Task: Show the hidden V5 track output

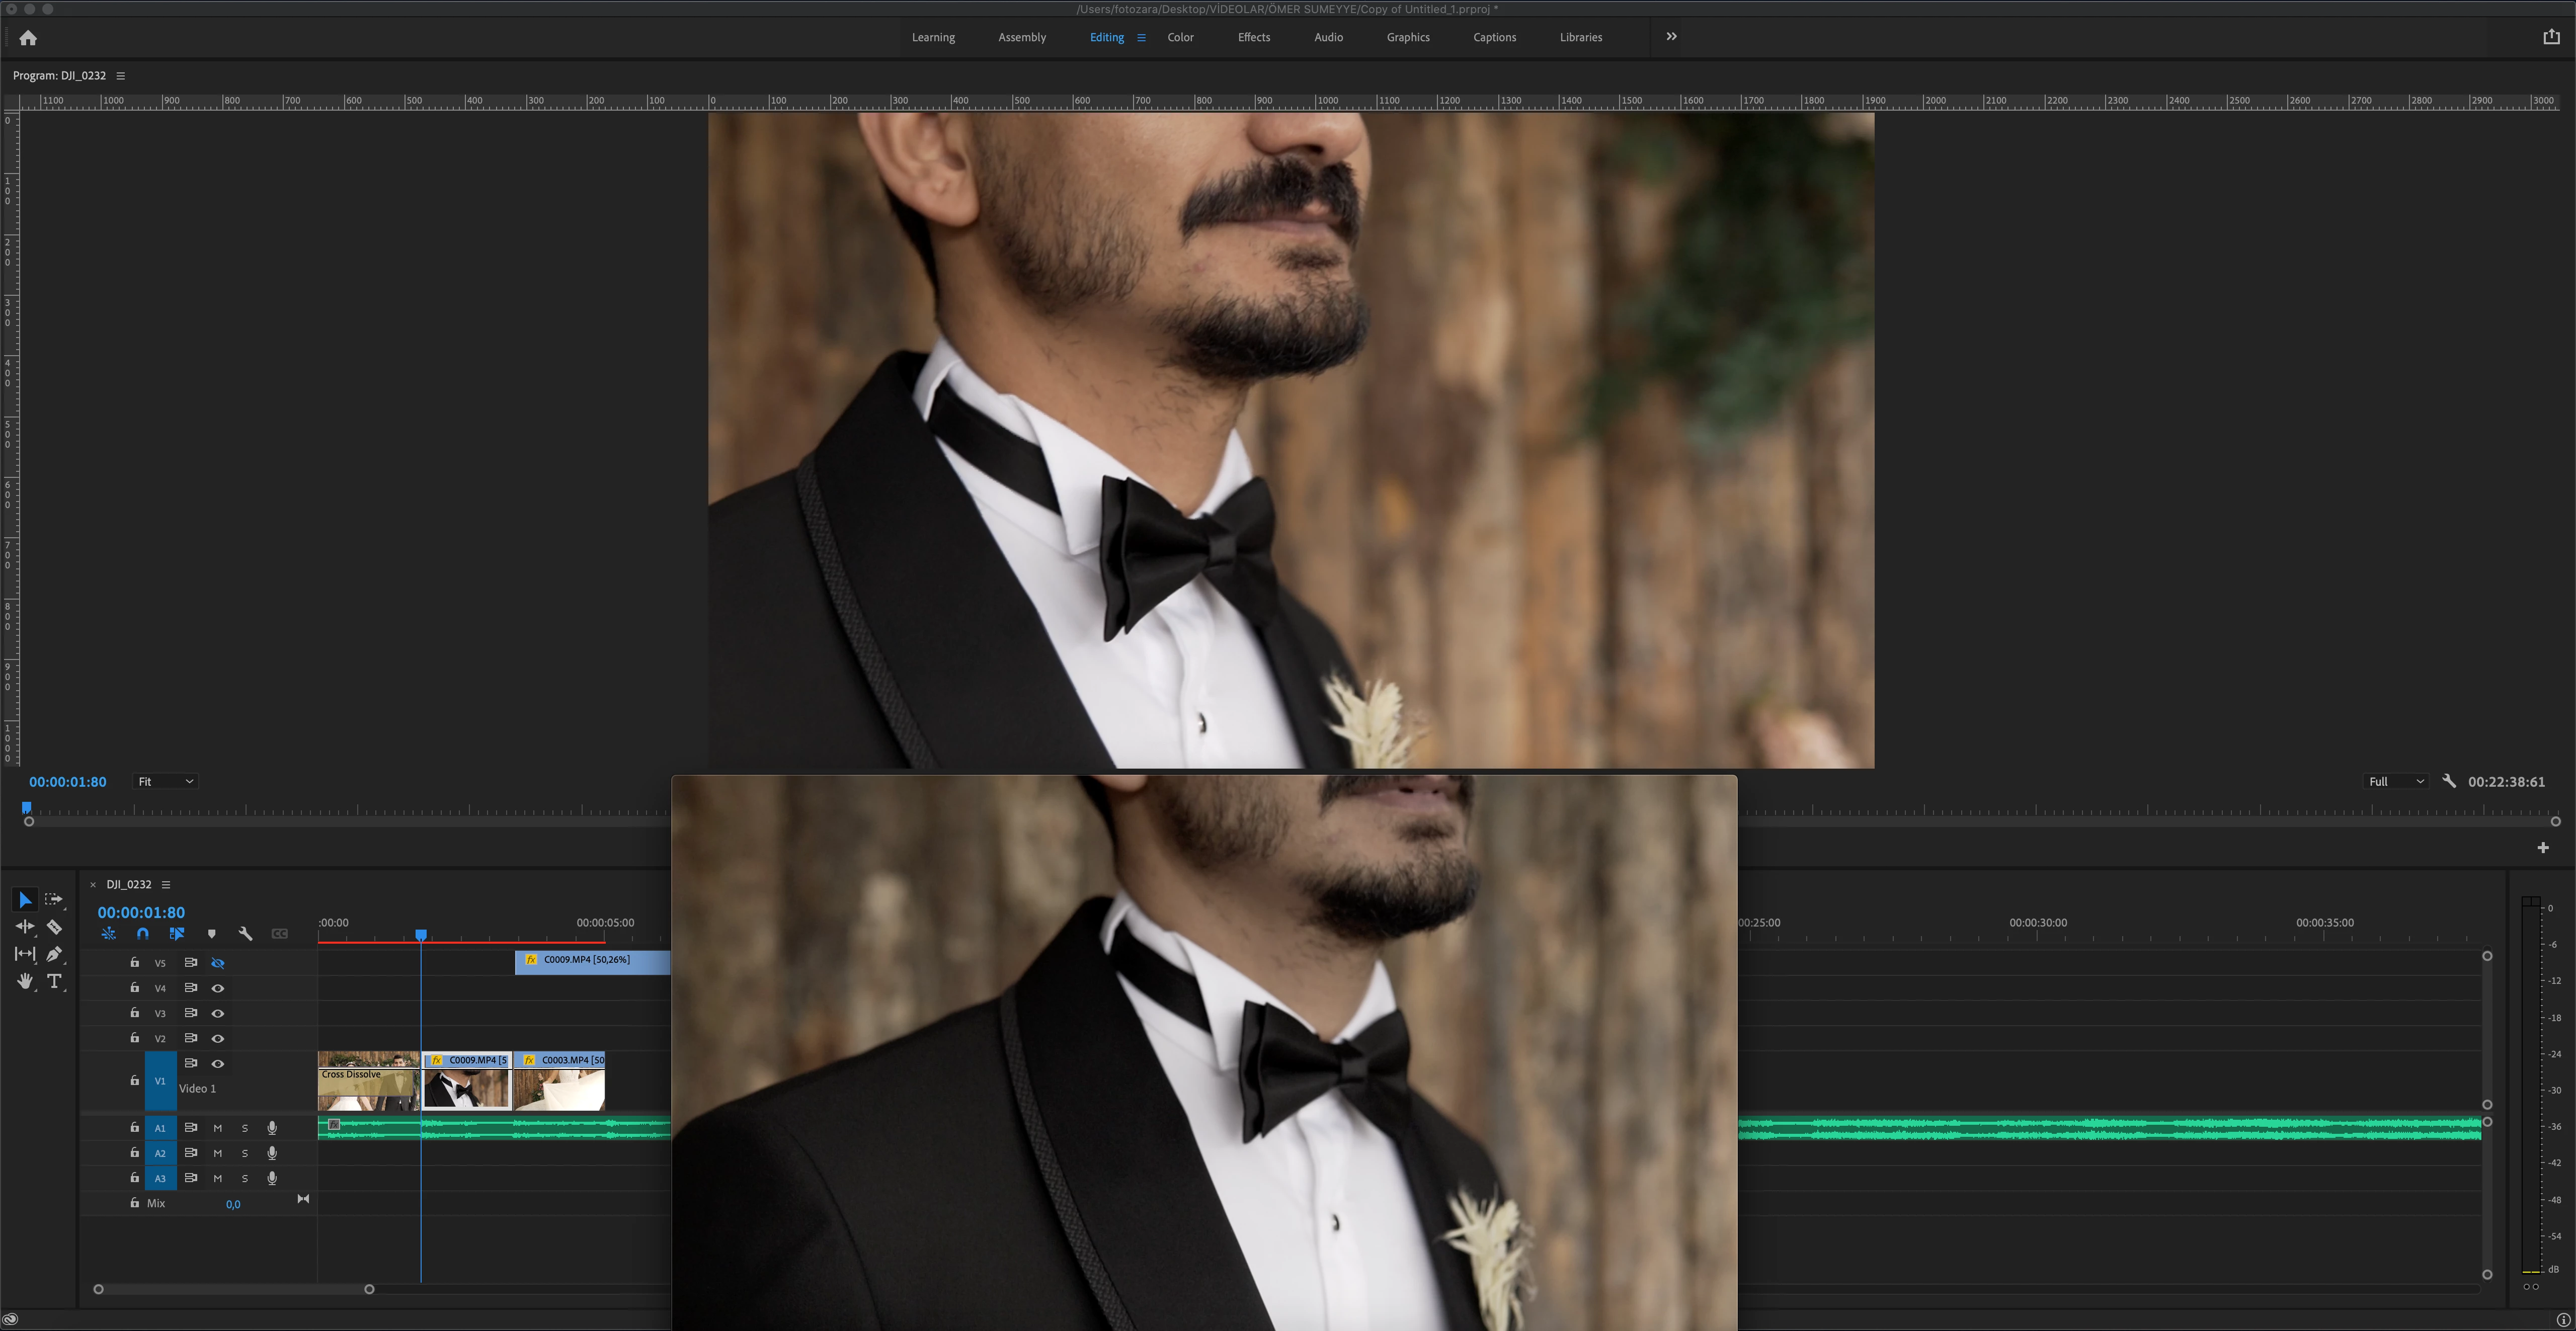Action: [x=217, y=963]
